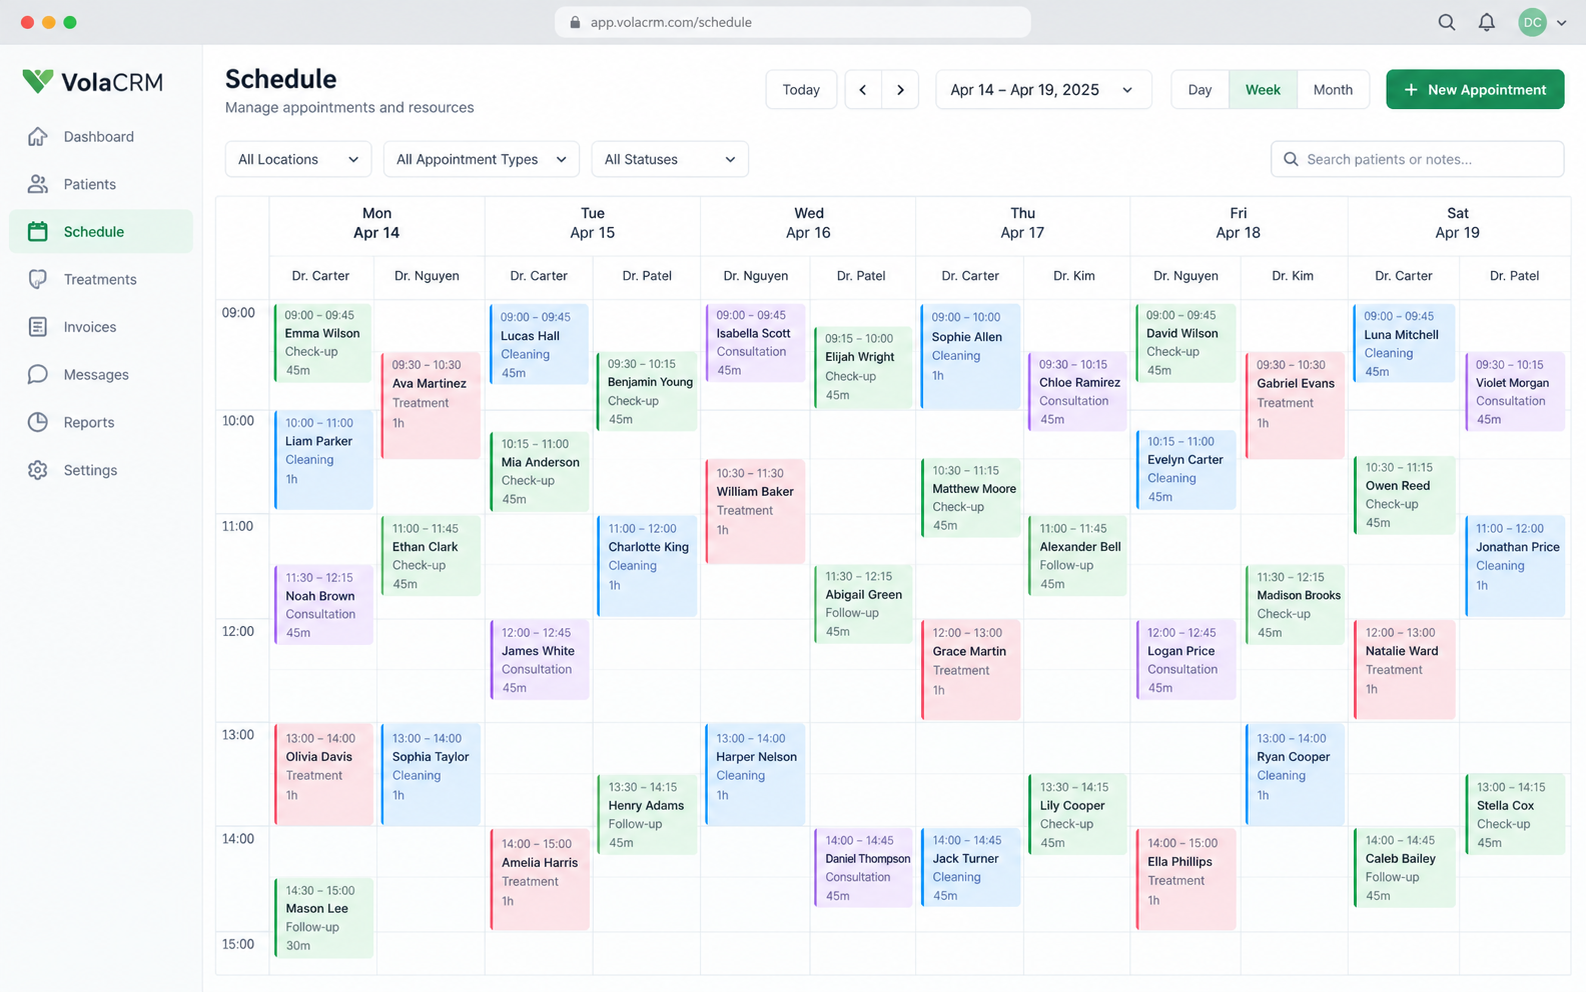The height and width of the screenshot is (992, 1586).
Task: Open William Baker's treatment appointment
Action: [x=755, y=512]
